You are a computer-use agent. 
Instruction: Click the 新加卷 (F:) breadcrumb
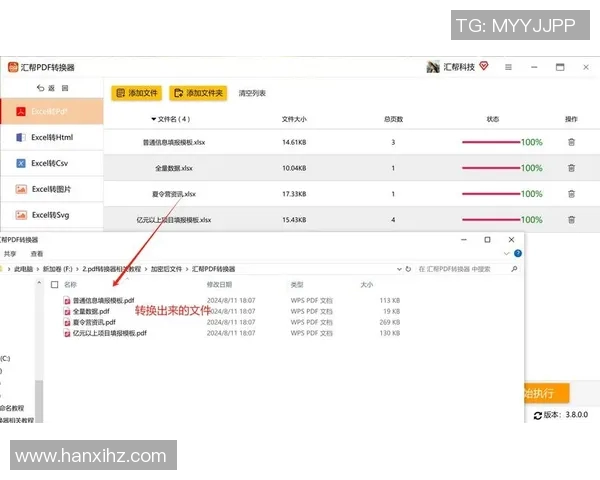57,269
